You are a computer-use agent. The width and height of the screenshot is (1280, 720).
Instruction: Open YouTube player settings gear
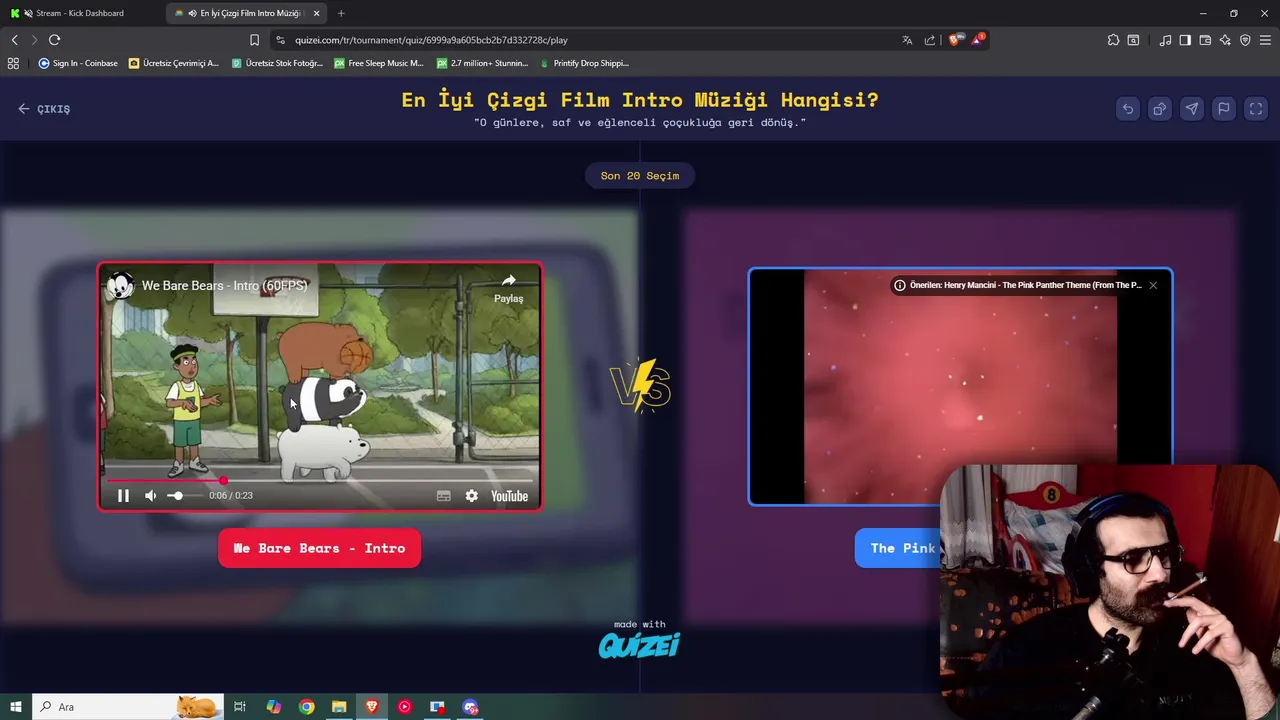[472, 496]
